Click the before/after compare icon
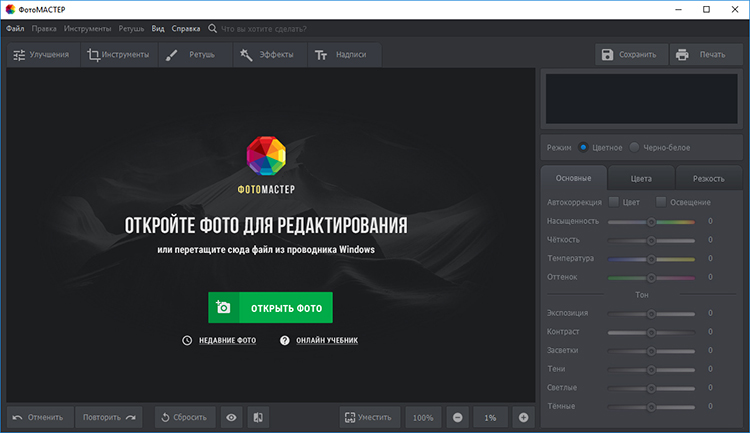The image size is (750, 433). (x=257, y=417)
